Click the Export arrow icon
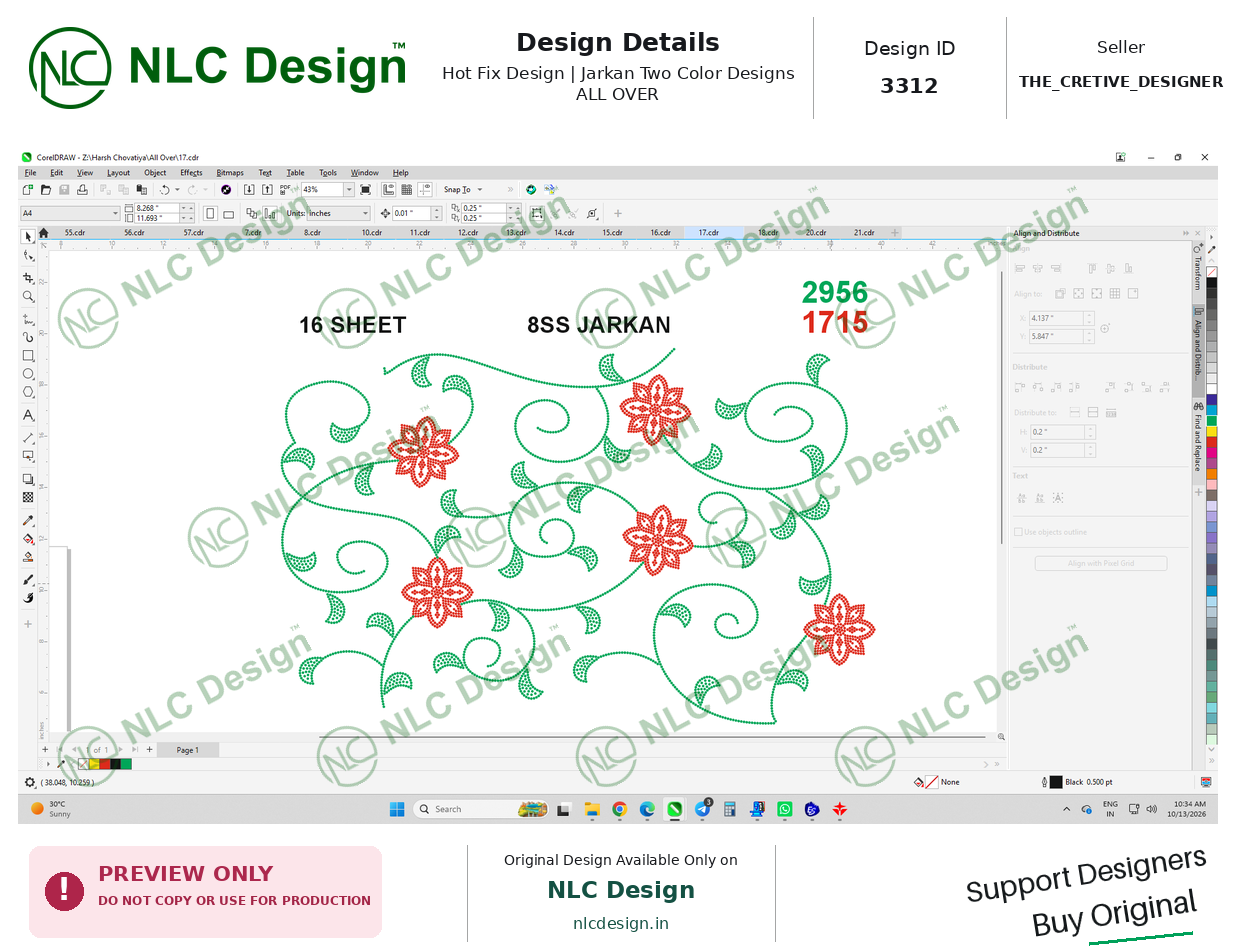Image resolution: width=1236 pixels, height=952 pixels. point(267,189)
